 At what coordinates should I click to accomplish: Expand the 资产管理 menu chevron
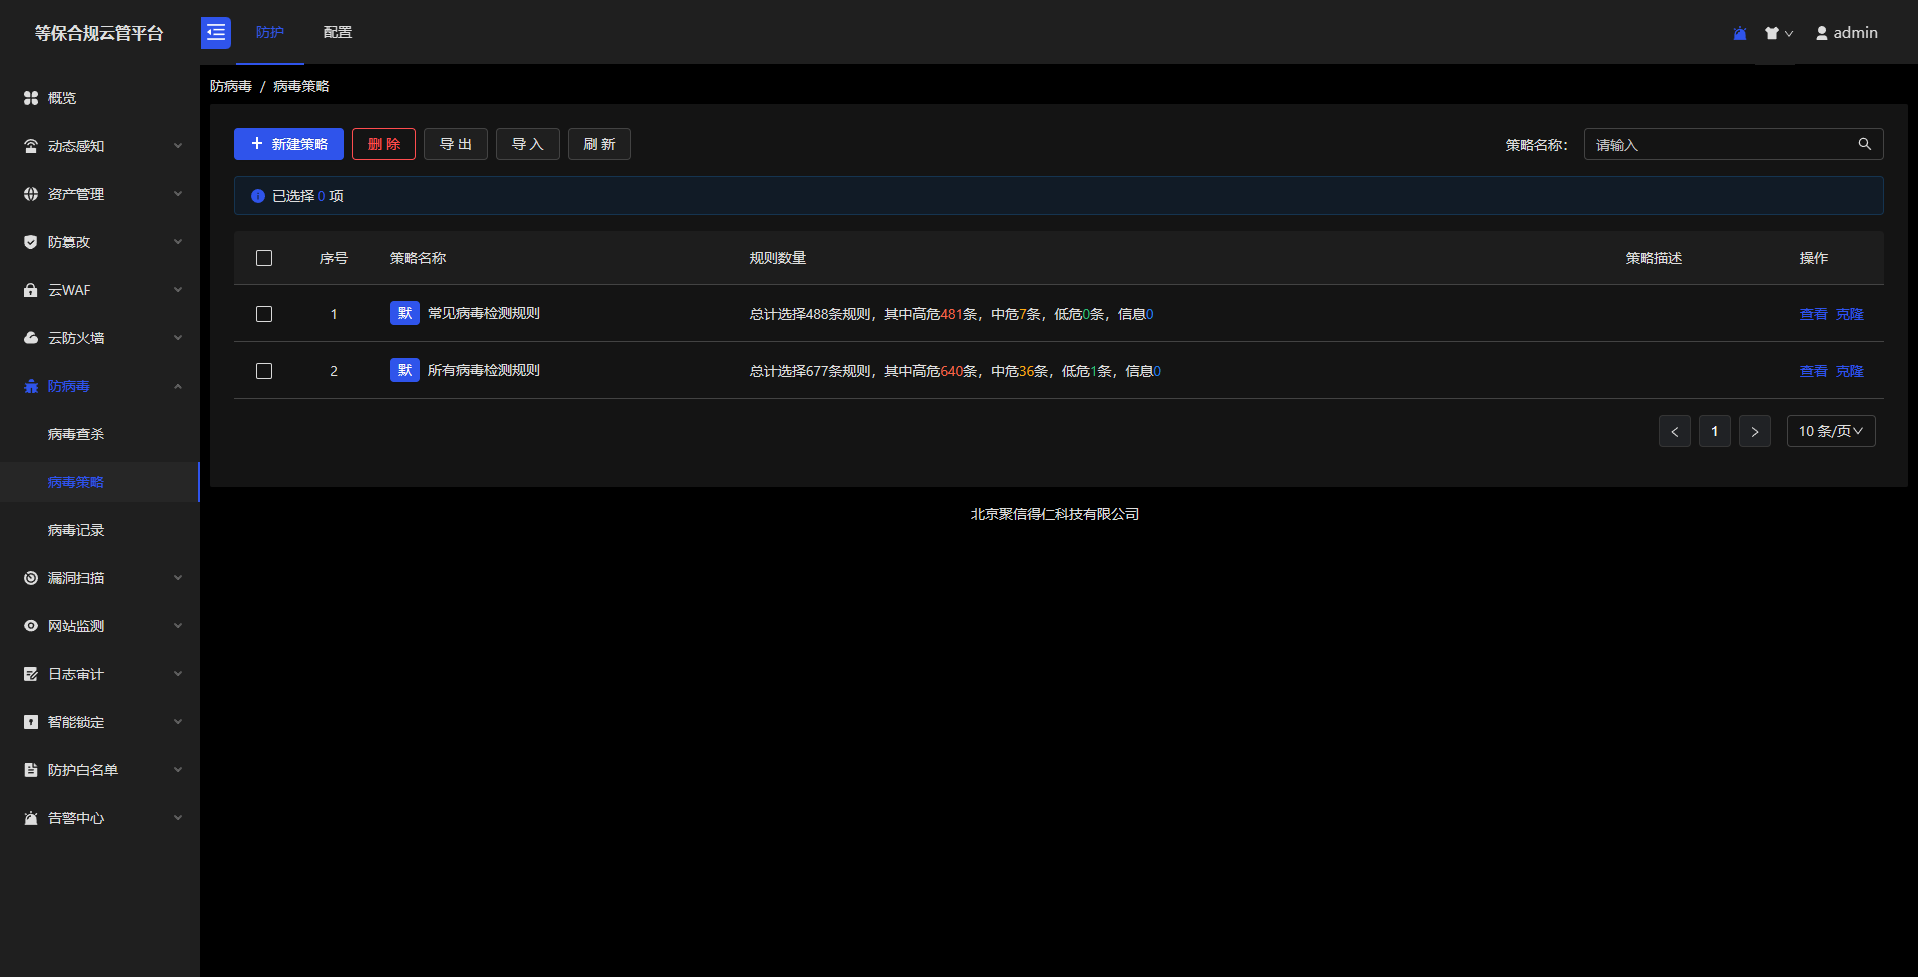[178, 194]
